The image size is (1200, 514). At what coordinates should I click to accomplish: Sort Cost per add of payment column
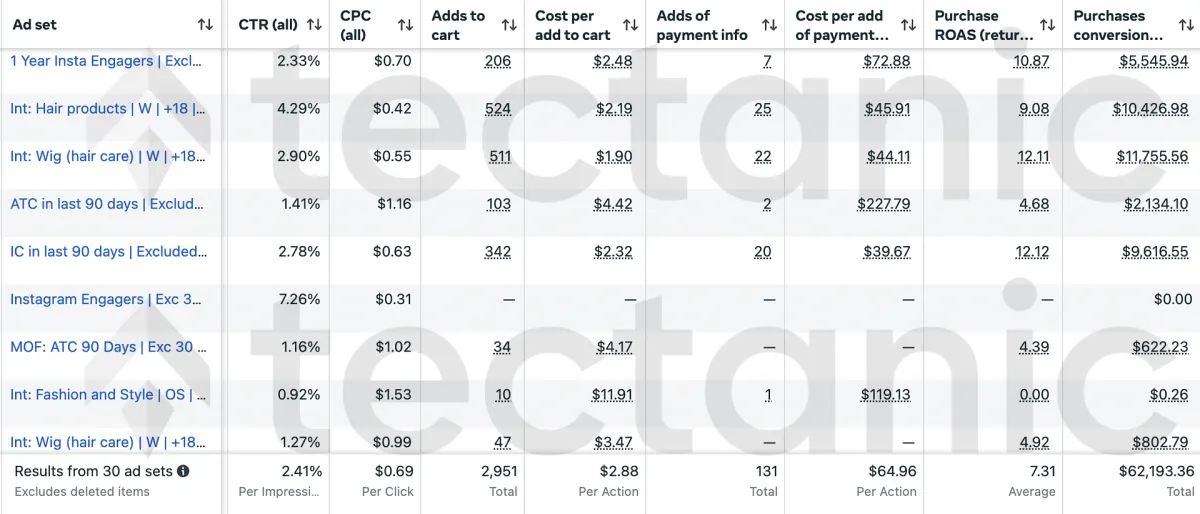[908, 25]
